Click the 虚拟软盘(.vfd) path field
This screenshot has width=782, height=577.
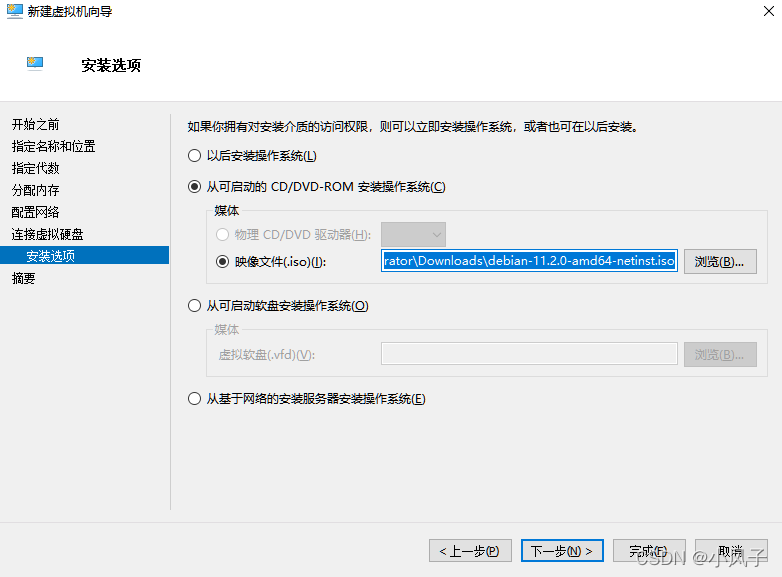pyautogui.click(x=529, y=354)
